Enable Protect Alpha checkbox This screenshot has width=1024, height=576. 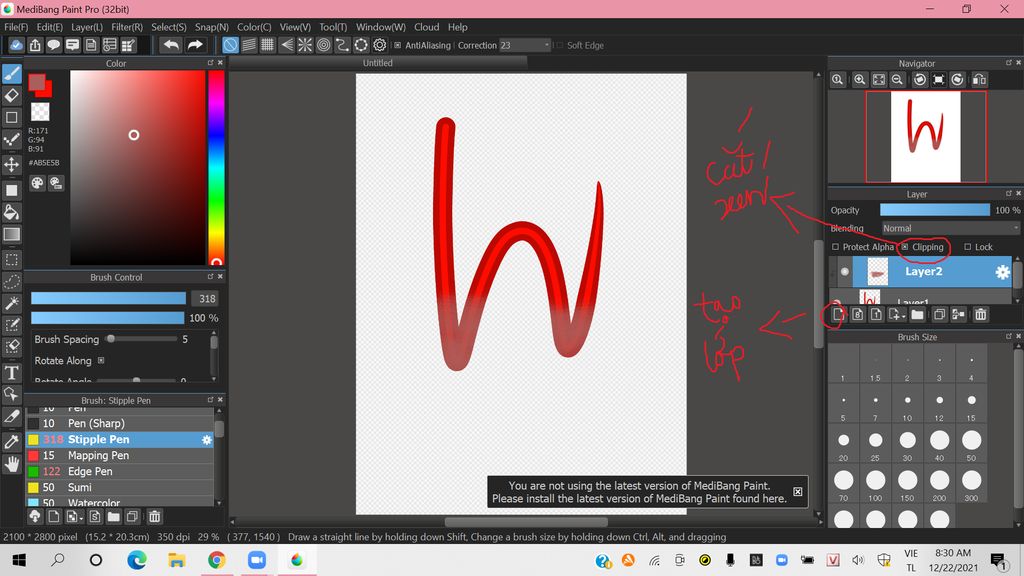tap(835, 247)
